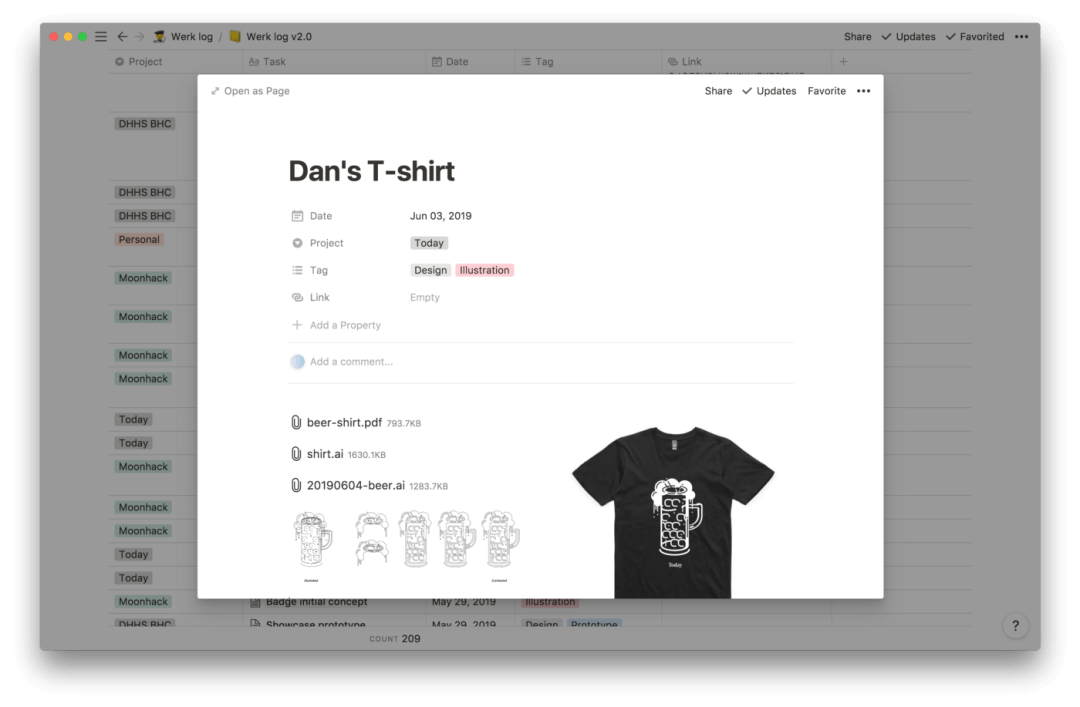The width and height of the screenshot is (1080, 707).
Task: Click the Task column header
Action: coord(267,61)
